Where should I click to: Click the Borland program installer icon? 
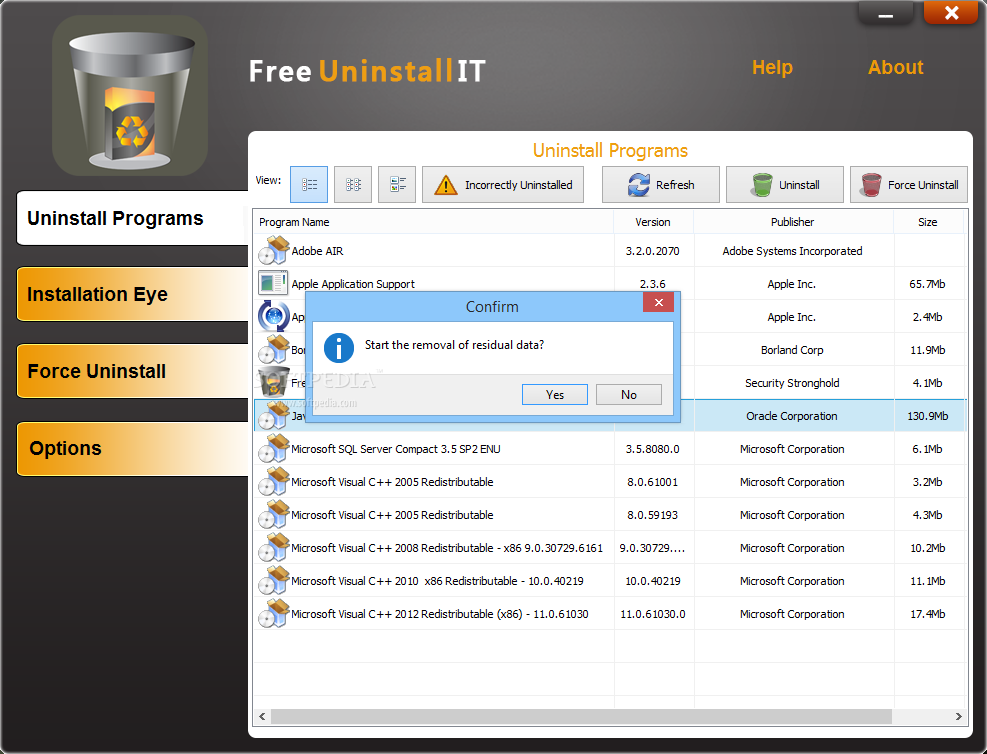[274, 349]
